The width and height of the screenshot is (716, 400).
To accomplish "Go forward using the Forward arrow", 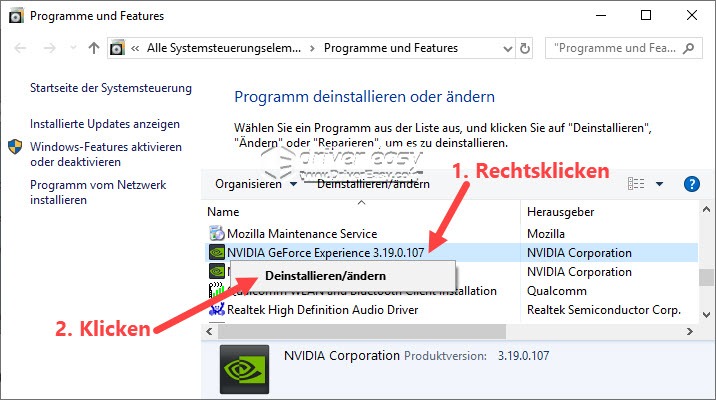I will (49, 48).
